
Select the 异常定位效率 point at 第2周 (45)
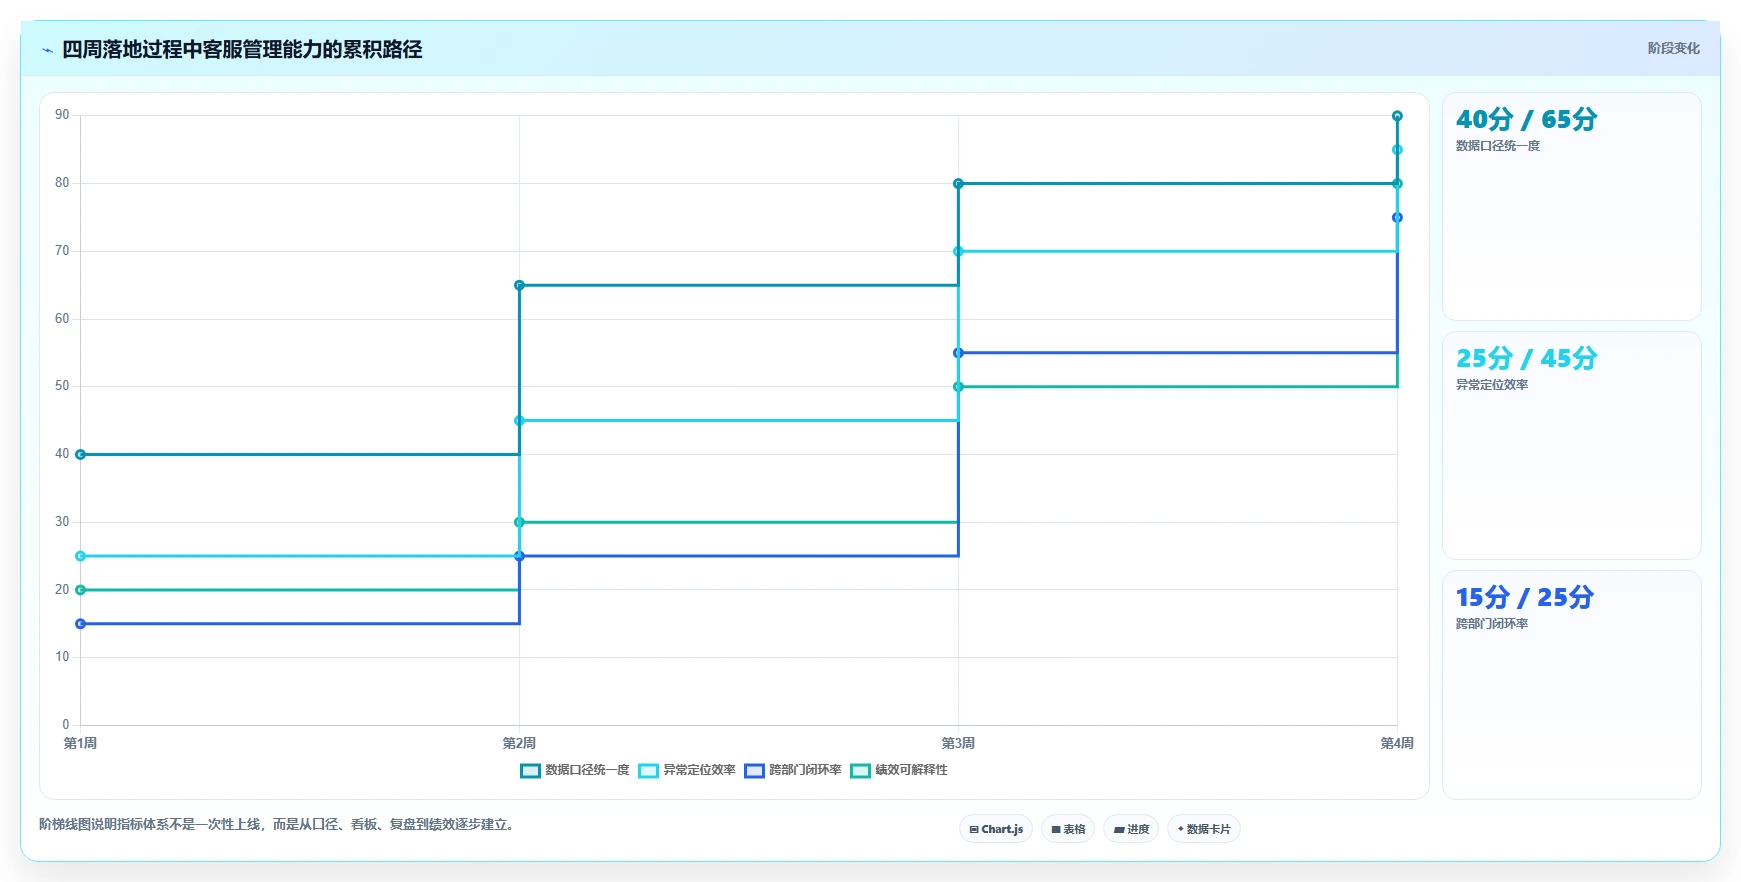click(x=519, y=420)
